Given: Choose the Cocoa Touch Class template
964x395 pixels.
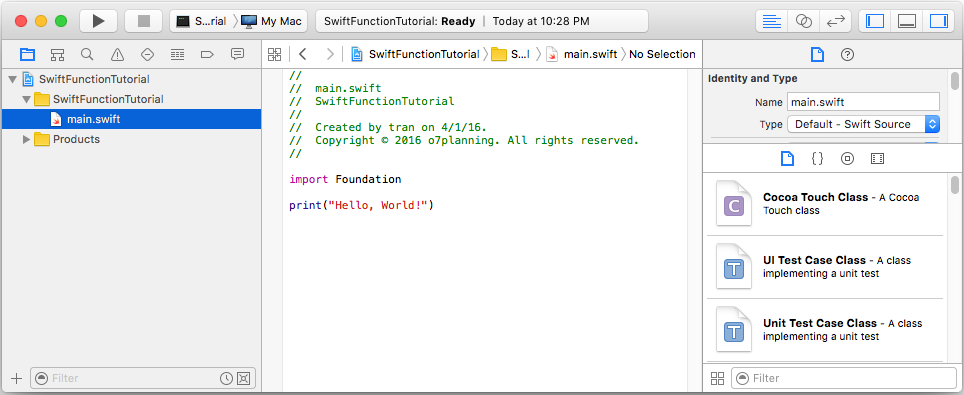Looking at the screenshot, I should click(x=825, y=204).
